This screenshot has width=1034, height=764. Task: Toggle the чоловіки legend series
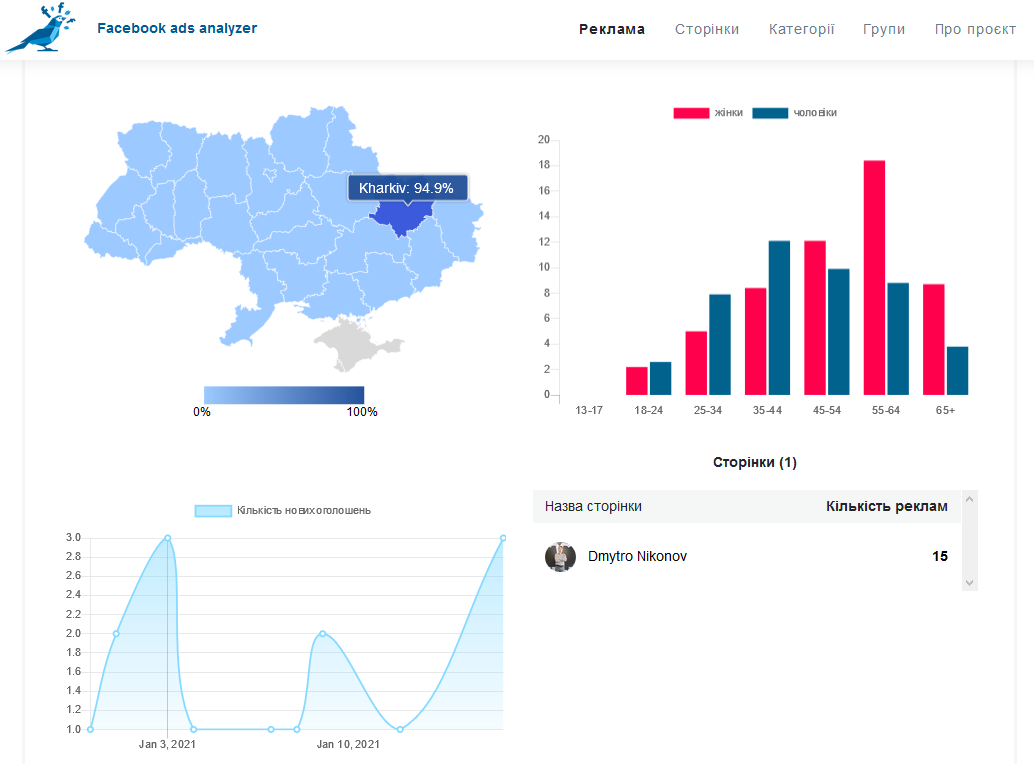tap(794, 113)
